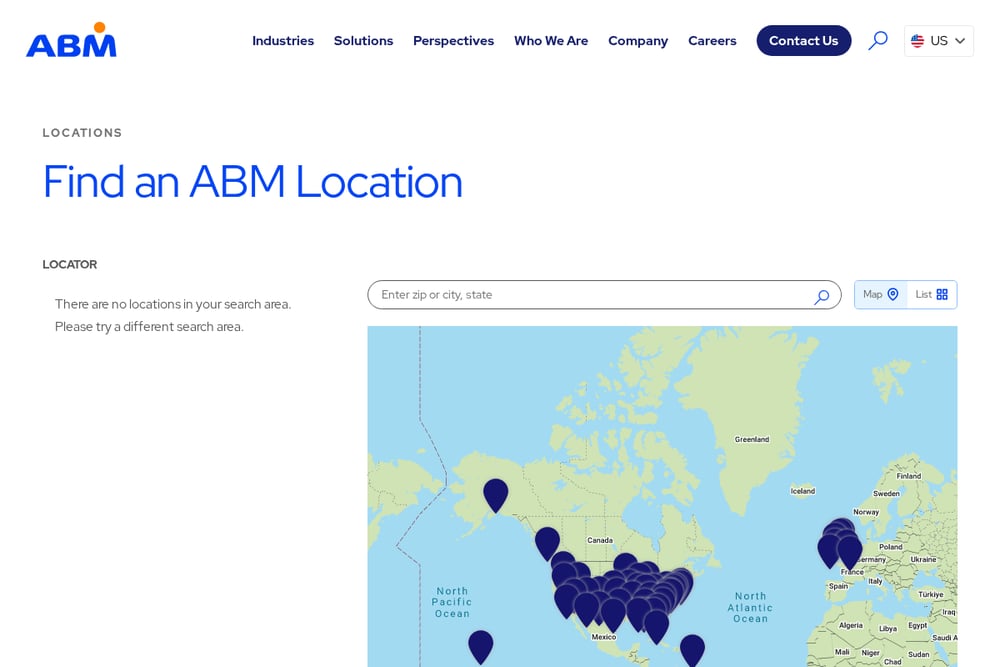Click the Contact Us button

[x=804, y=41]
